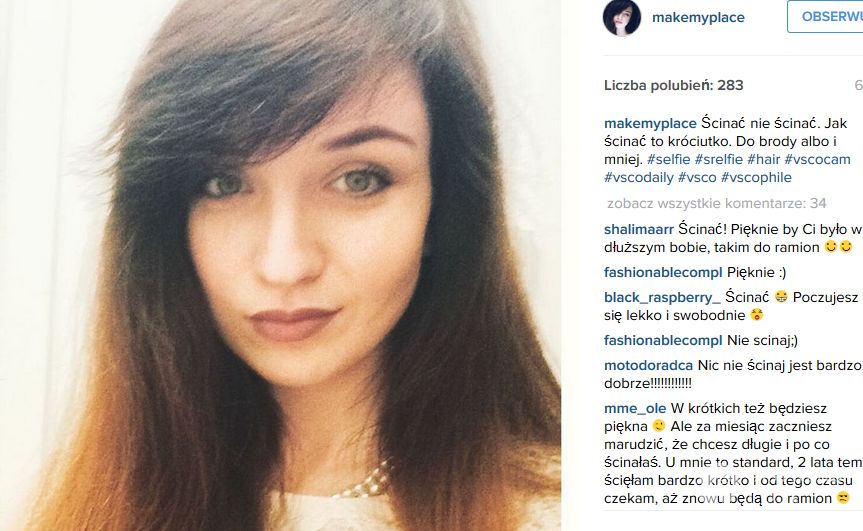Click the selfie photo of the post

[281, 265]
